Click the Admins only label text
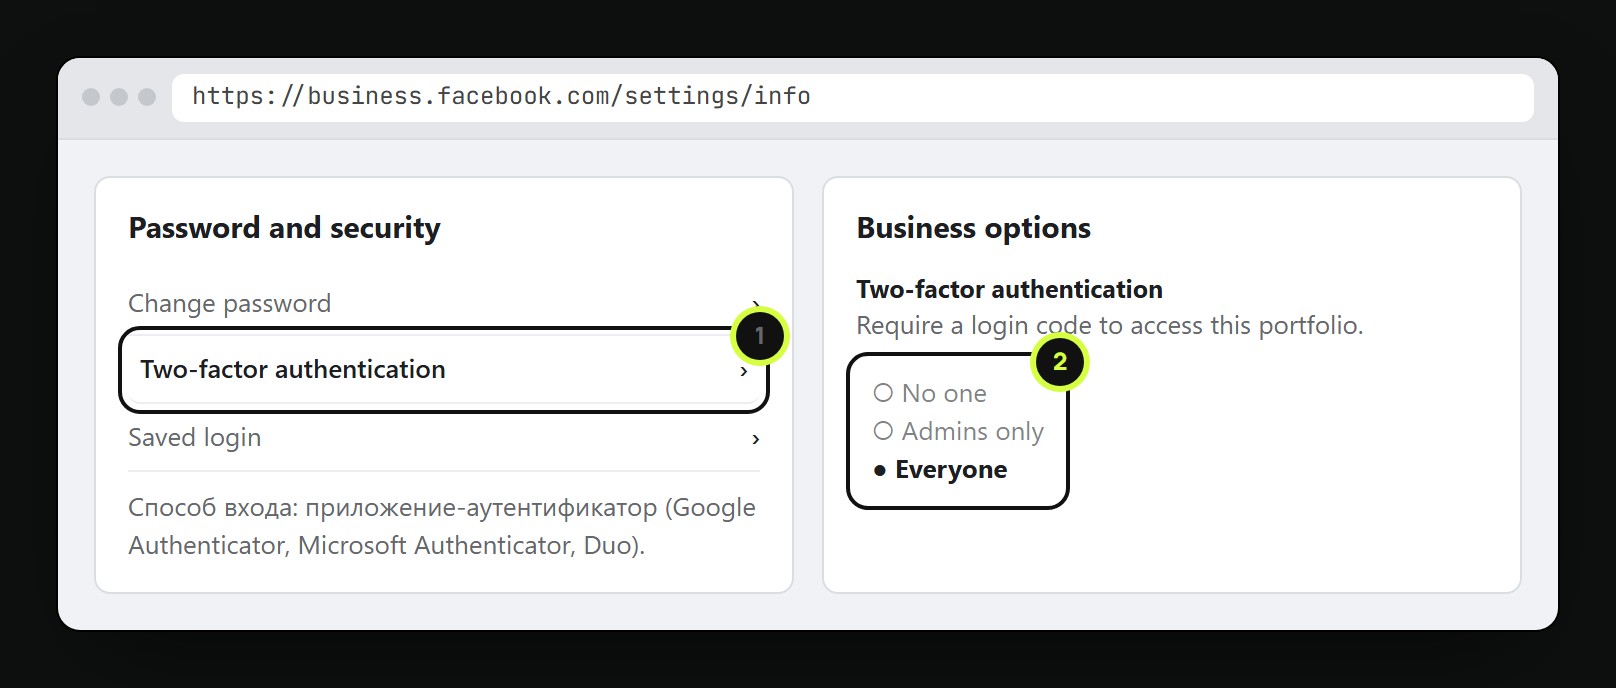Screen dimensions: 1616x688 (x=973, y=431)
